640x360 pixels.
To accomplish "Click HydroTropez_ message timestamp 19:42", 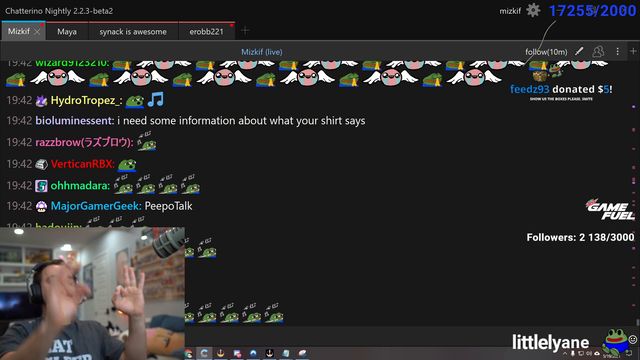I will 19,100.
